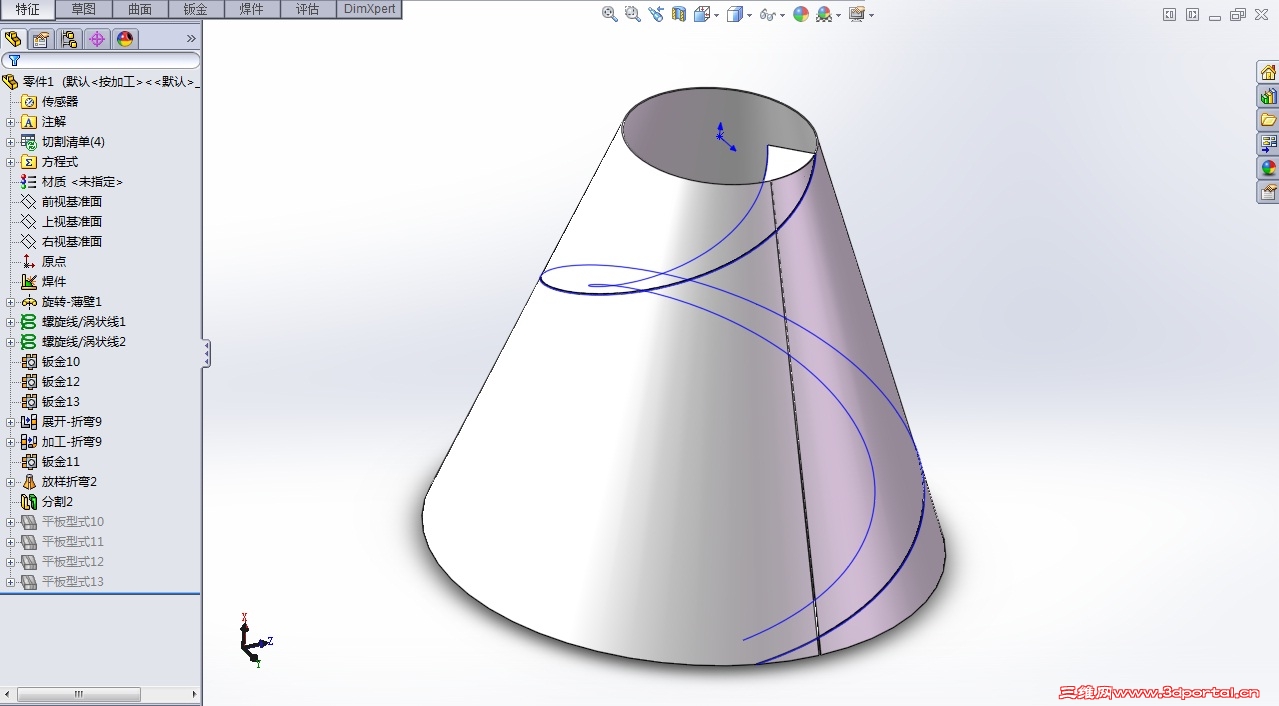Expand the 放样折弯2 node
Viewport: 1279px width, 706px height.
coord(11,482)
